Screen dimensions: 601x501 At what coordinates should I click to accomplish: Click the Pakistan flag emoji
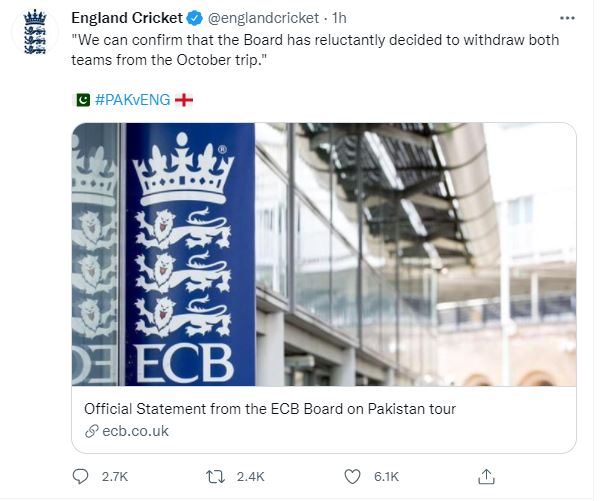pos(82,100)
